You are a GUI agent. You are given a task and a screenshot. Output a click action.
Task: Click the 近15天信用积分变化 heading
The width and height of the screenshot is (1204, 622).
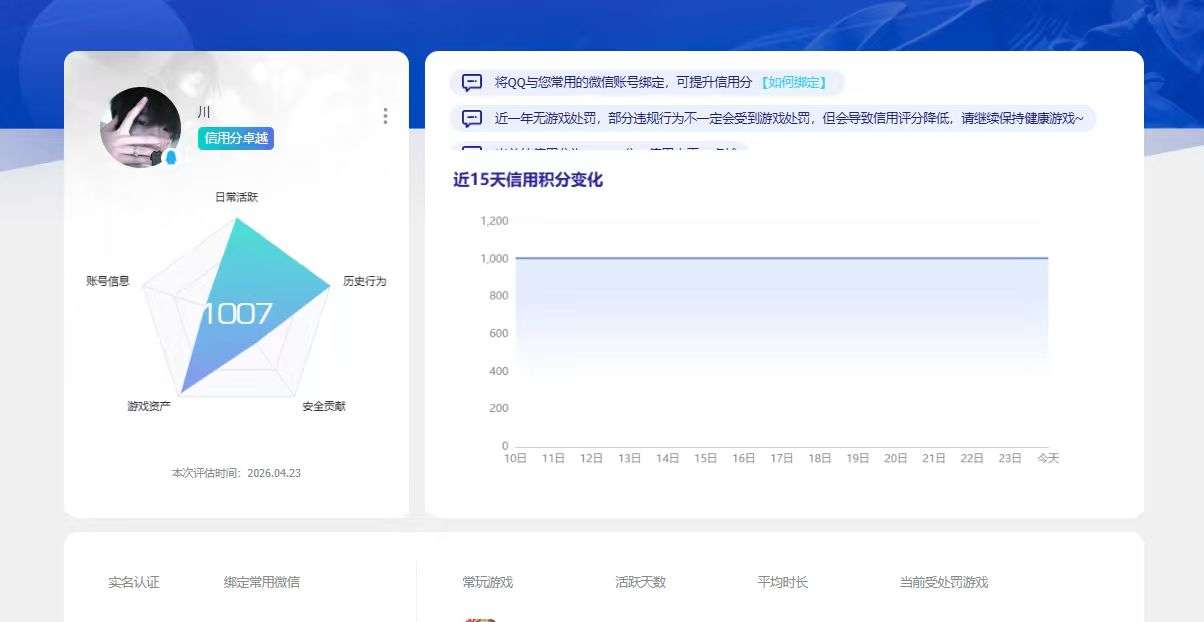[528, 180]
